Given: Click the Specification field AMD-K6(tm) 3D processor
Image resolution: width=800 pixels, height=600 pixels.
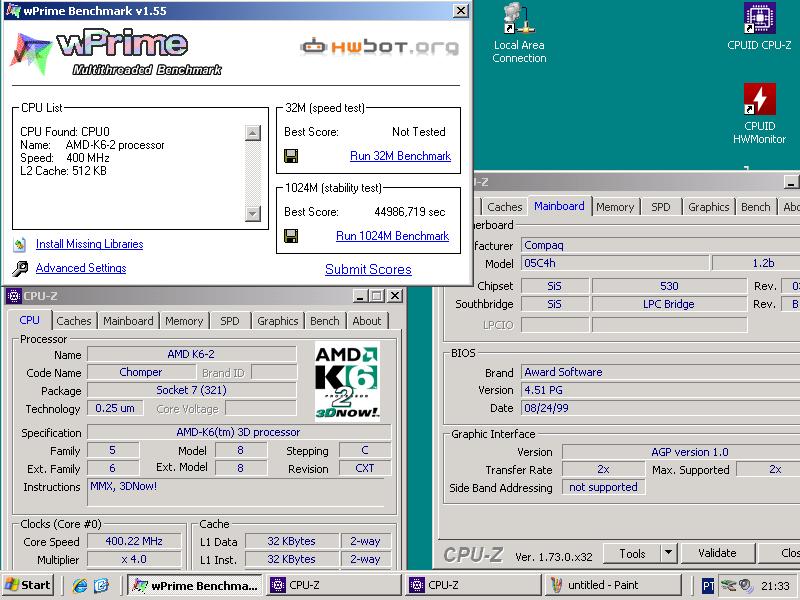Looking at the screenshot, I should [239, 432].
